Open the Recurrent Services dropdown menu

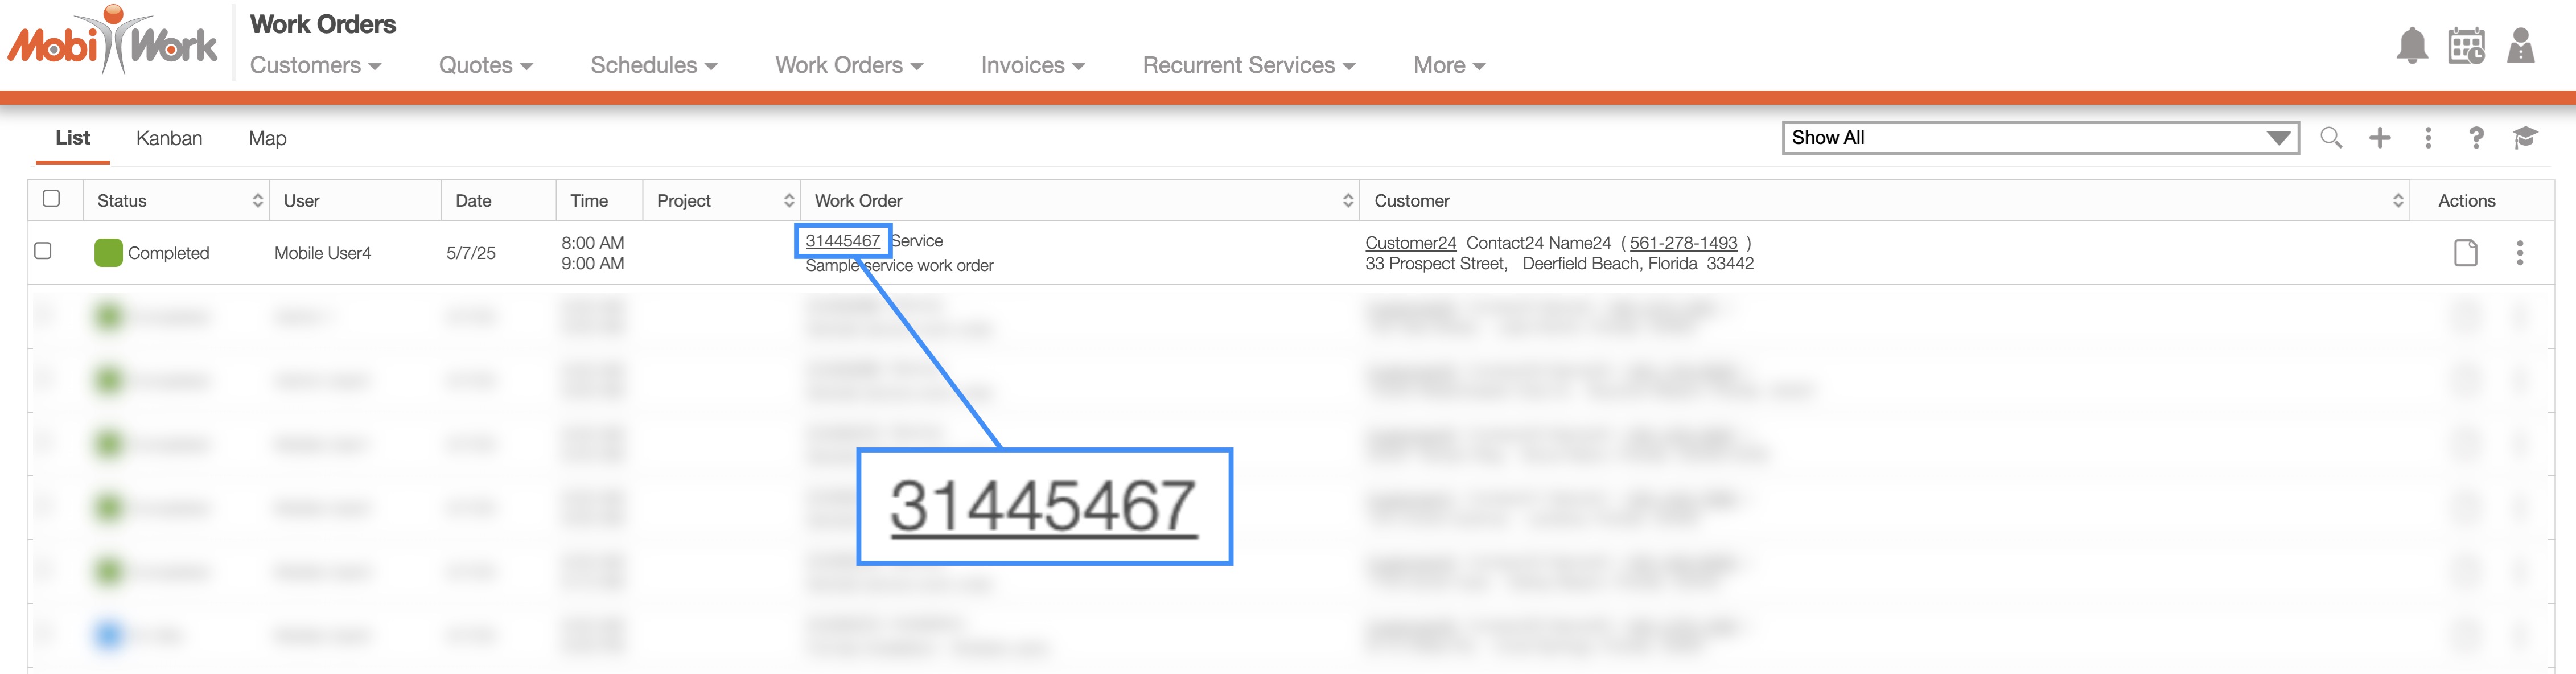1248,65
